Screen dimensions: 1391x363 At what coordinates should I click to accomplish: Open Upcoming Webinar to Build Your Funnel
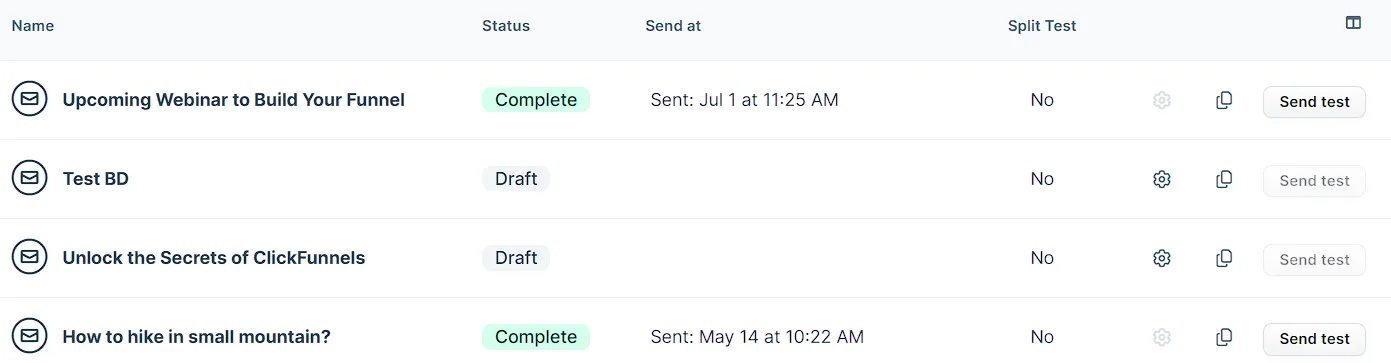point(233,99)
